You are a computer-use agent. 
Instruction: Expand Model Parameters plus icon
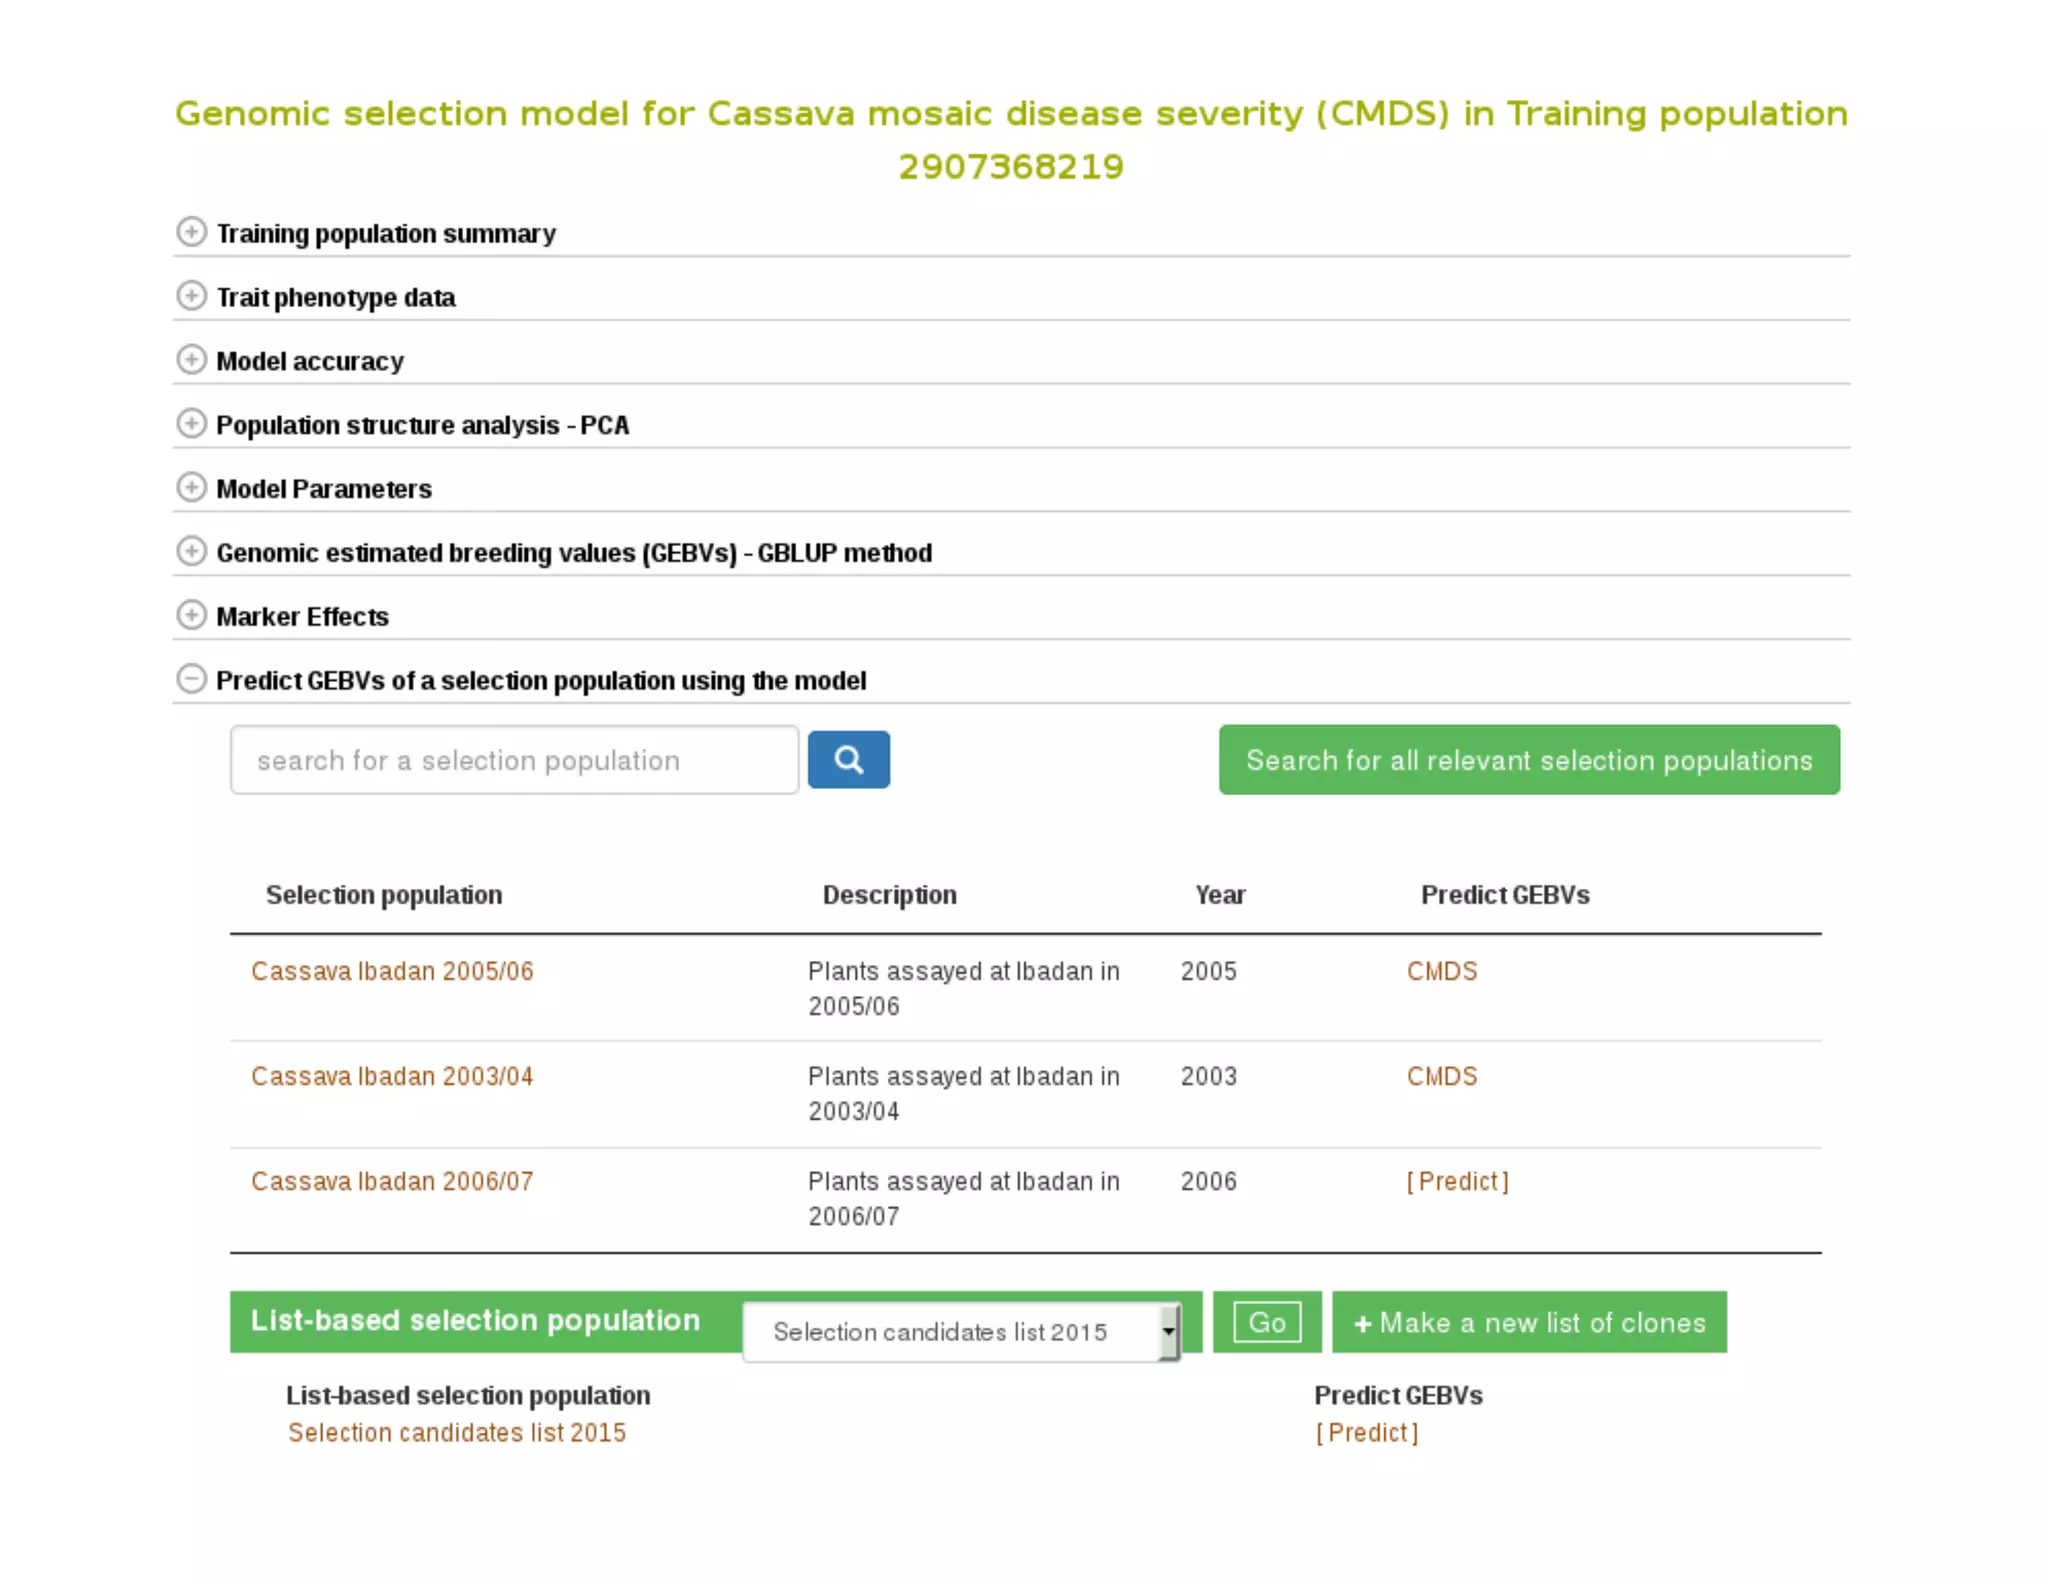point(191,488)
